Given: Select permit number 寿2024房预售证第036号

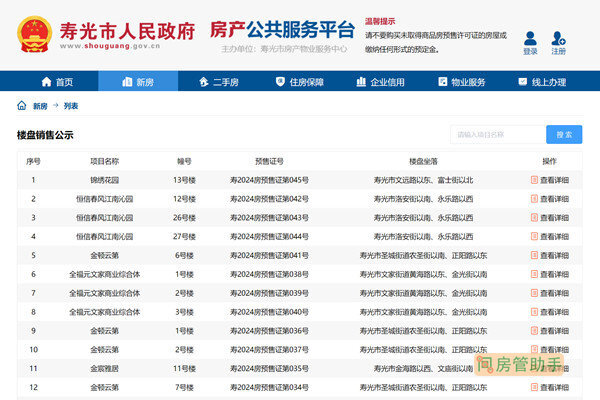Looking at the screenshot, I should click(269, 331).
